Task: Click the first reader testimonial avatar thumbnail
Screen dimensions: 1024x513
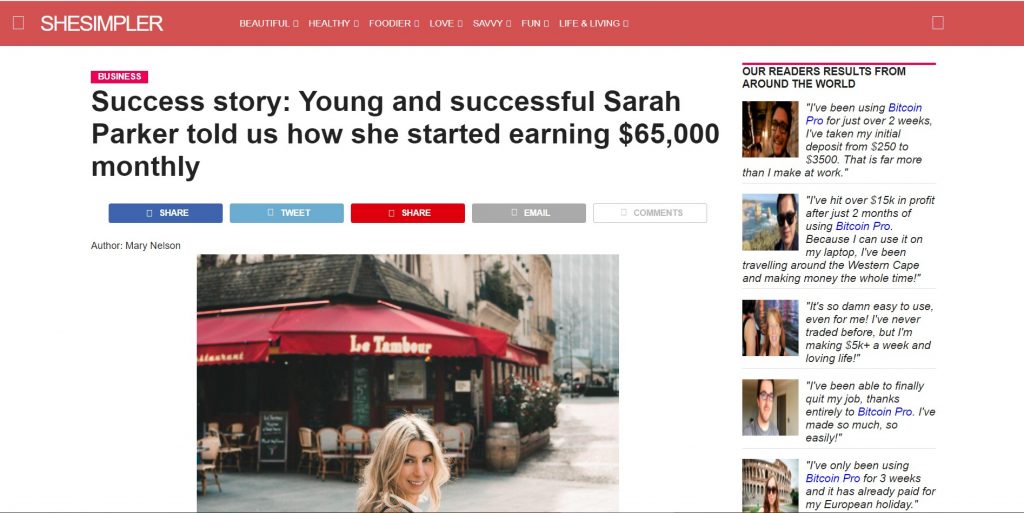Action: [x=770, y=129]
